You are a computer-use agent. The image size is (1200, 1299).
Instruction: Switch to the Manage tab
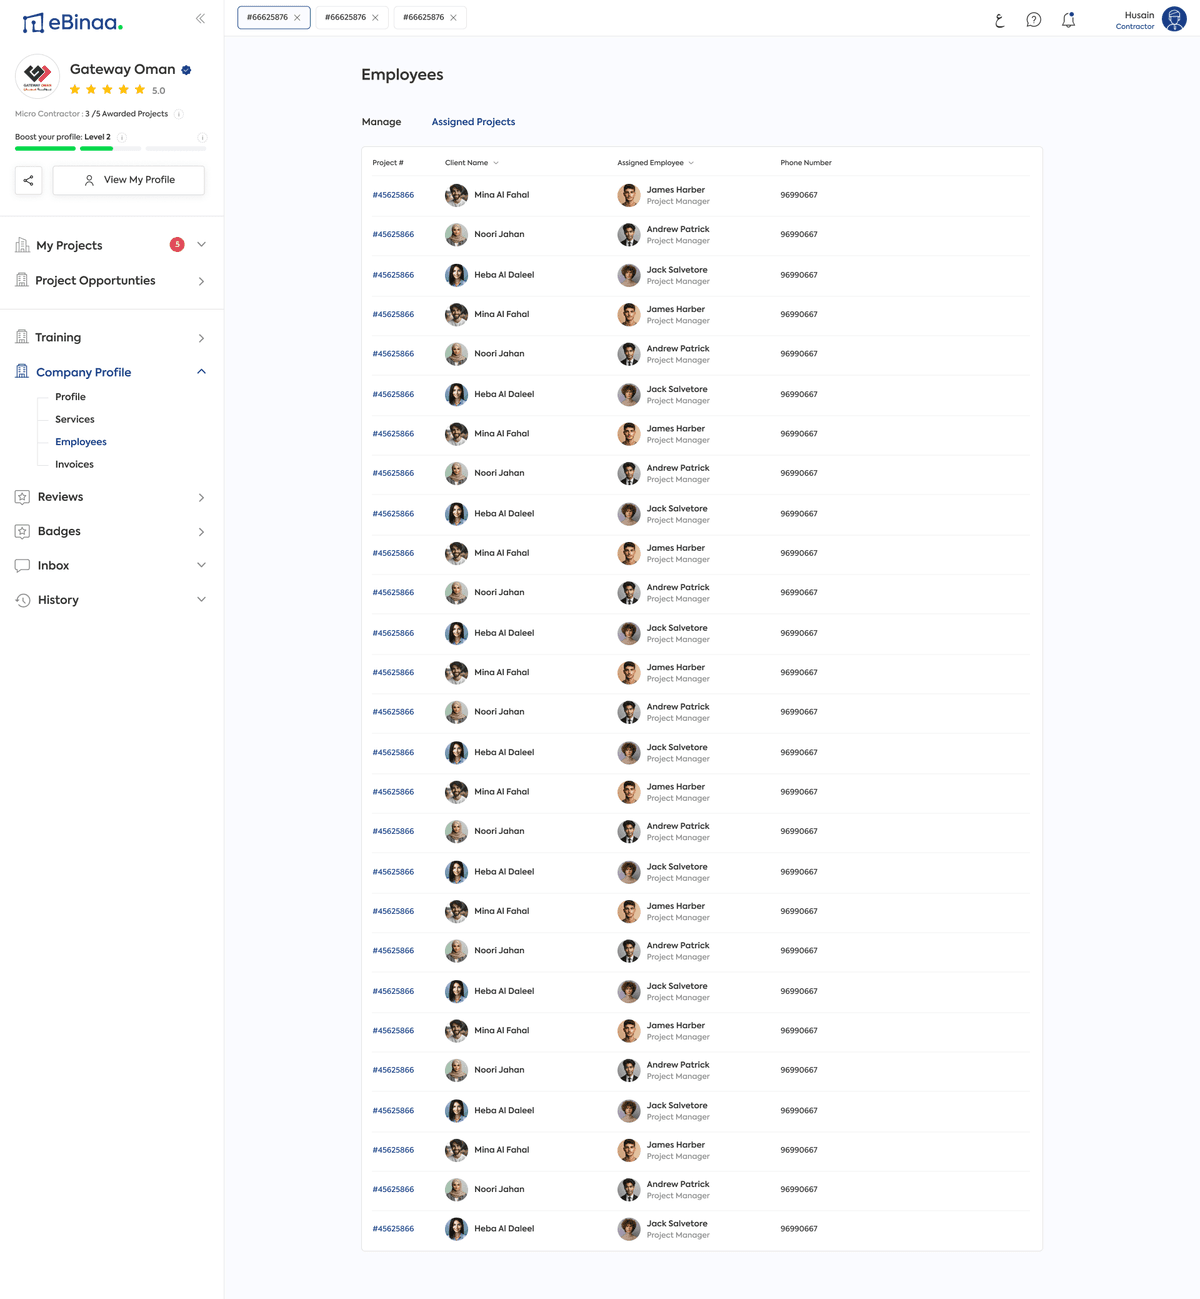pyautogui.click(x=381, y=122)
